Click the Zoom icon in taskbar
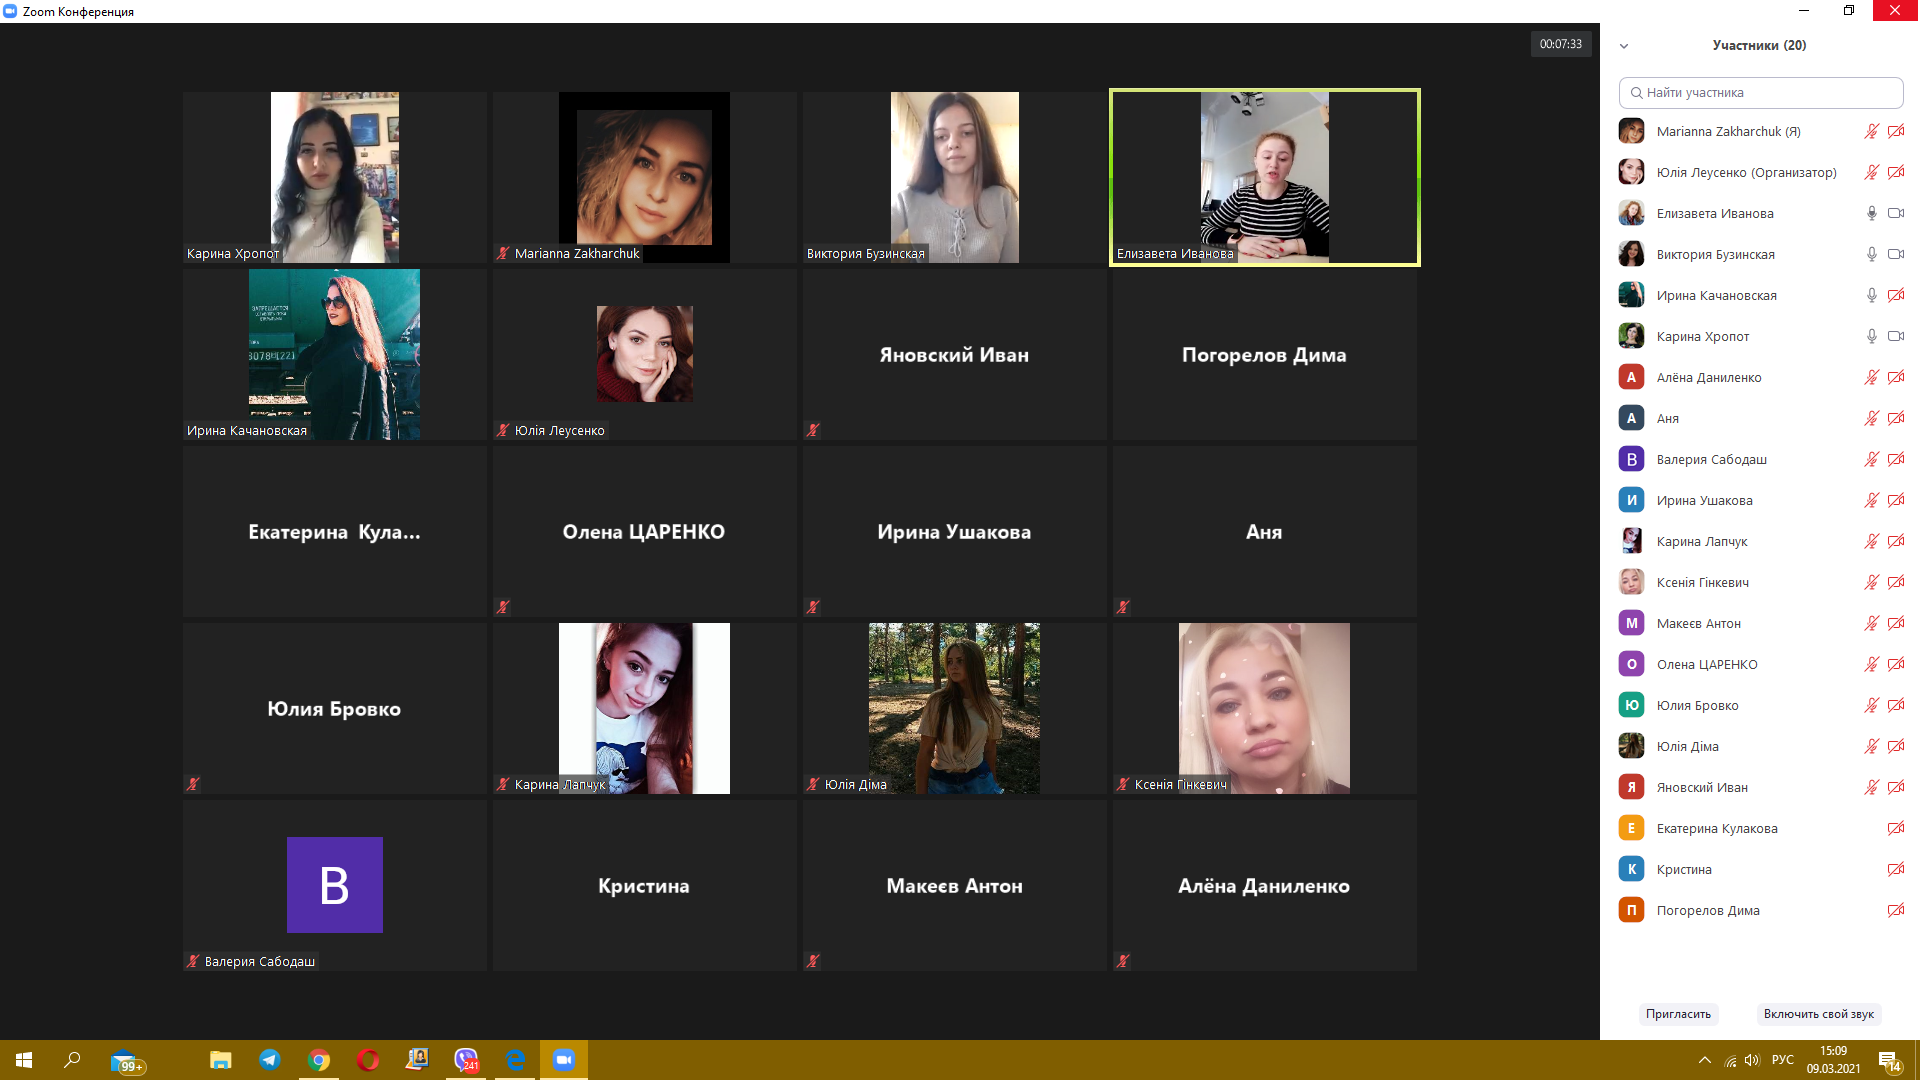 [564, 1060]
